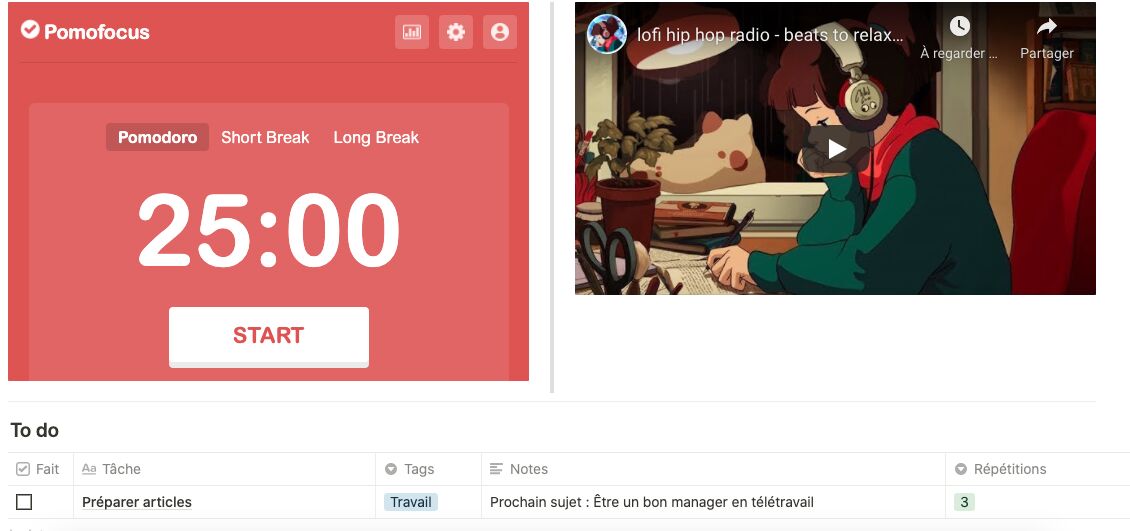Switch to the Short Break tab
Image resolution: width=1130 pixels, height=531 pixels.
point(265,138)
